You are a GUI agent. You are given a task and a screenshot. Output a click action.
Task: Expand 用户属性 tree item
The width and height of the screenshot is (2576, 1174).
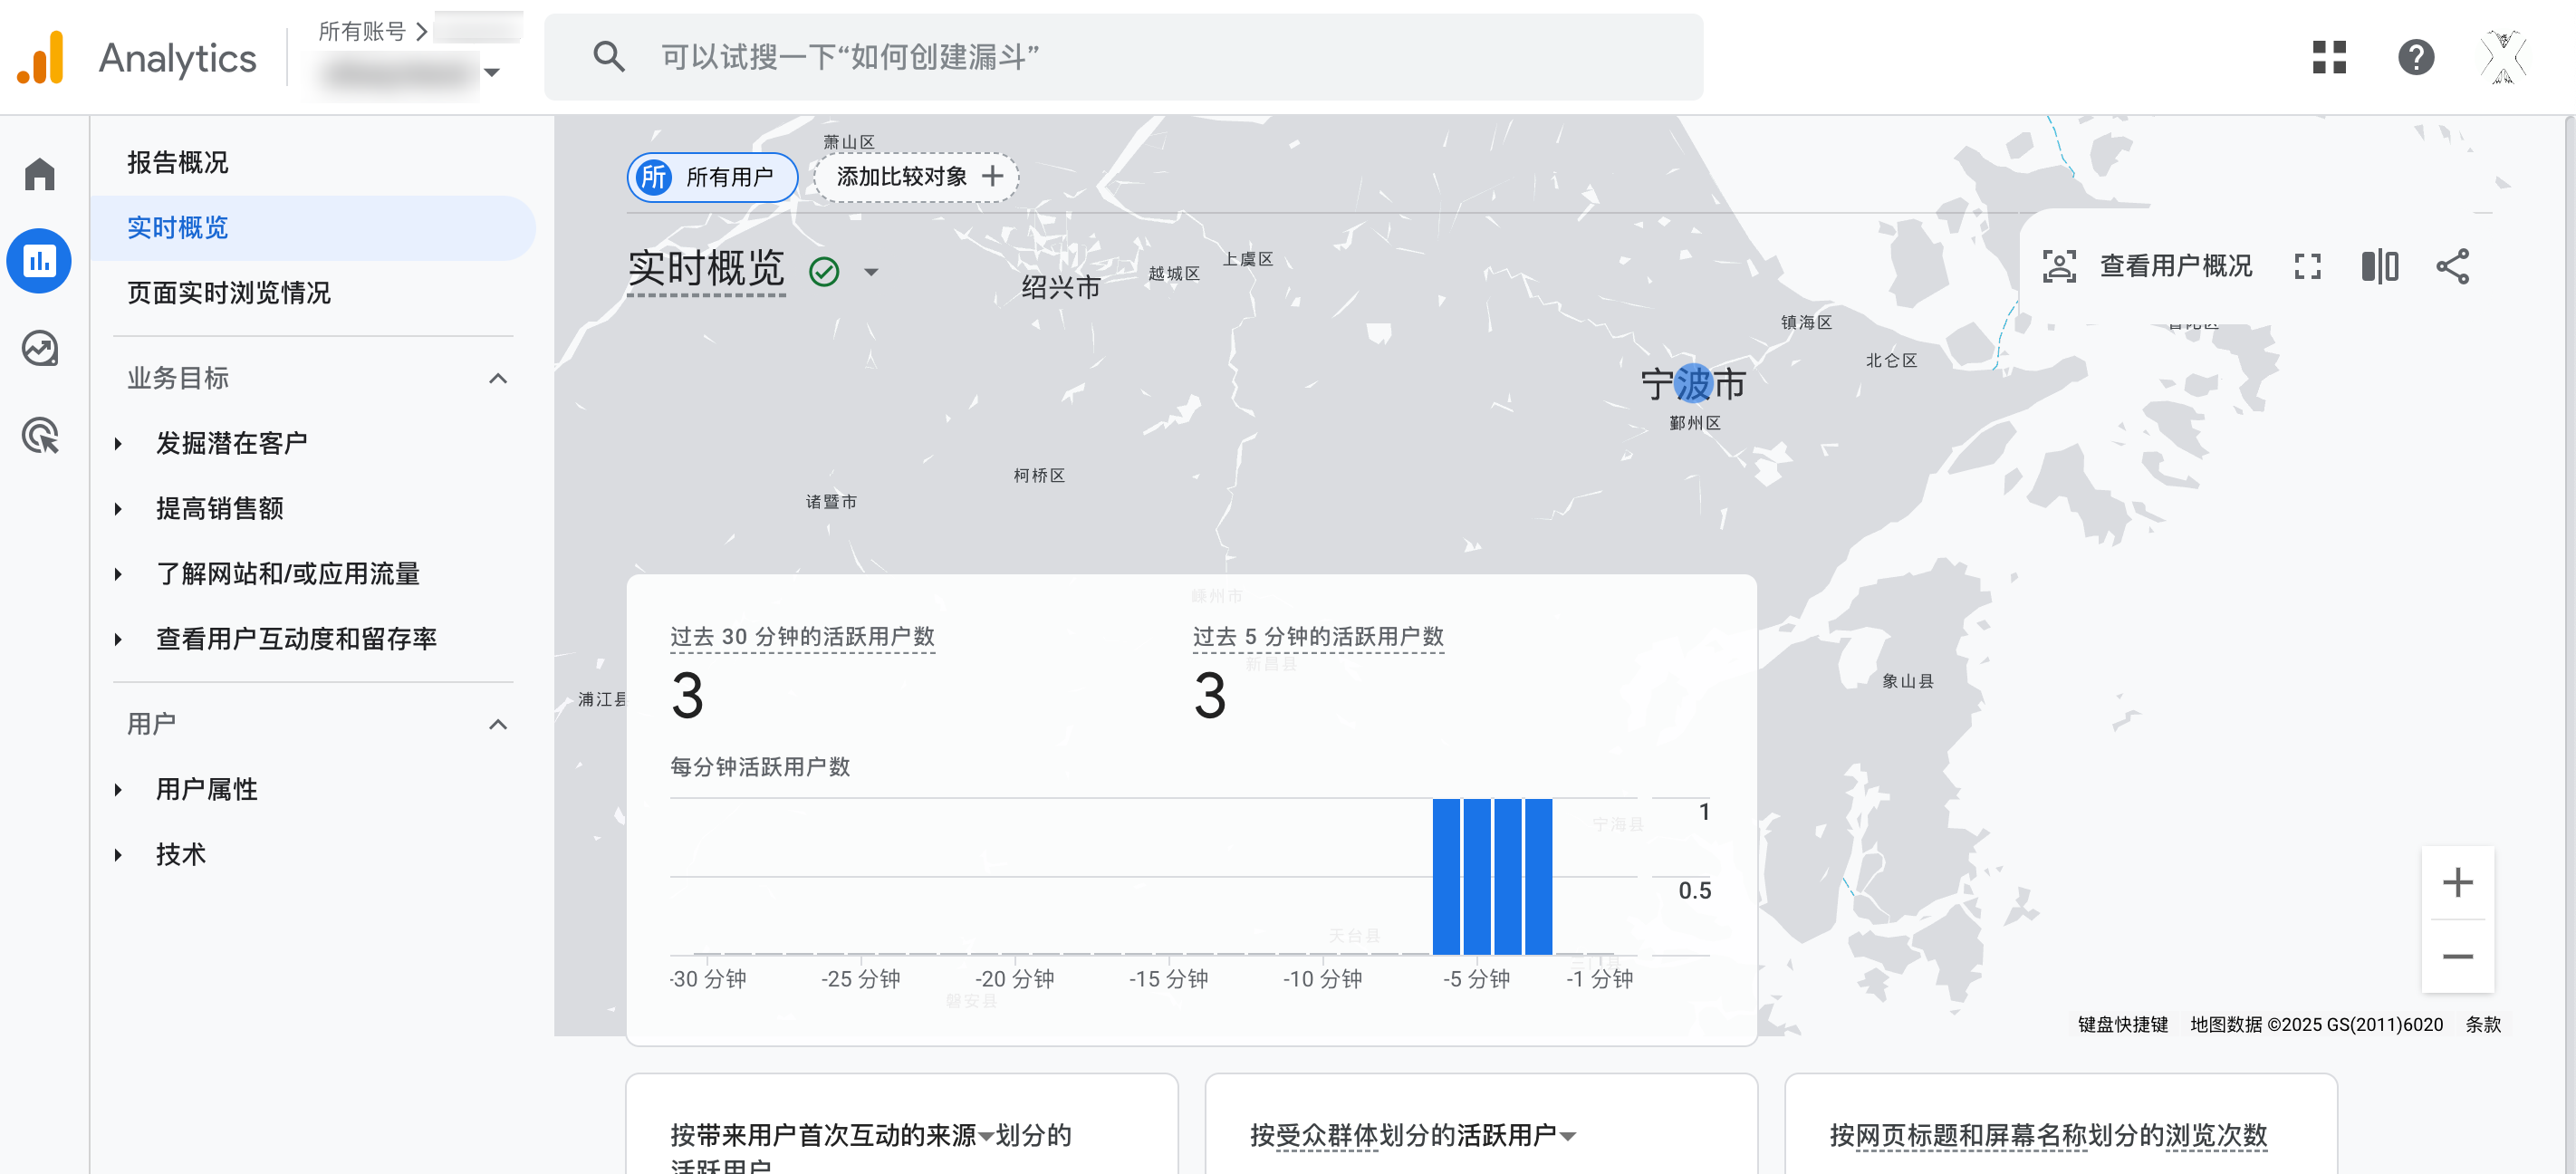click(x=118, y=789)
